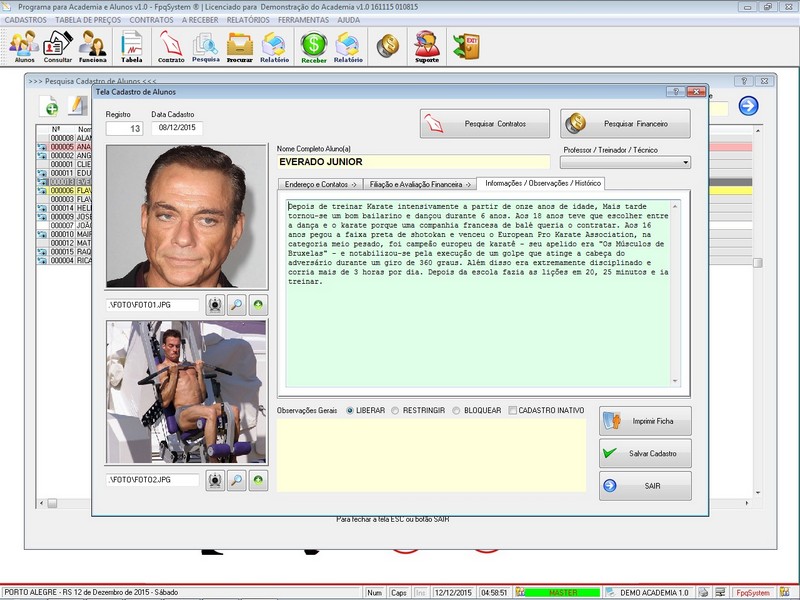The image size is (800, 600).
Task: Click the gym workout photo thumbnail
Action: pos(186,392)
